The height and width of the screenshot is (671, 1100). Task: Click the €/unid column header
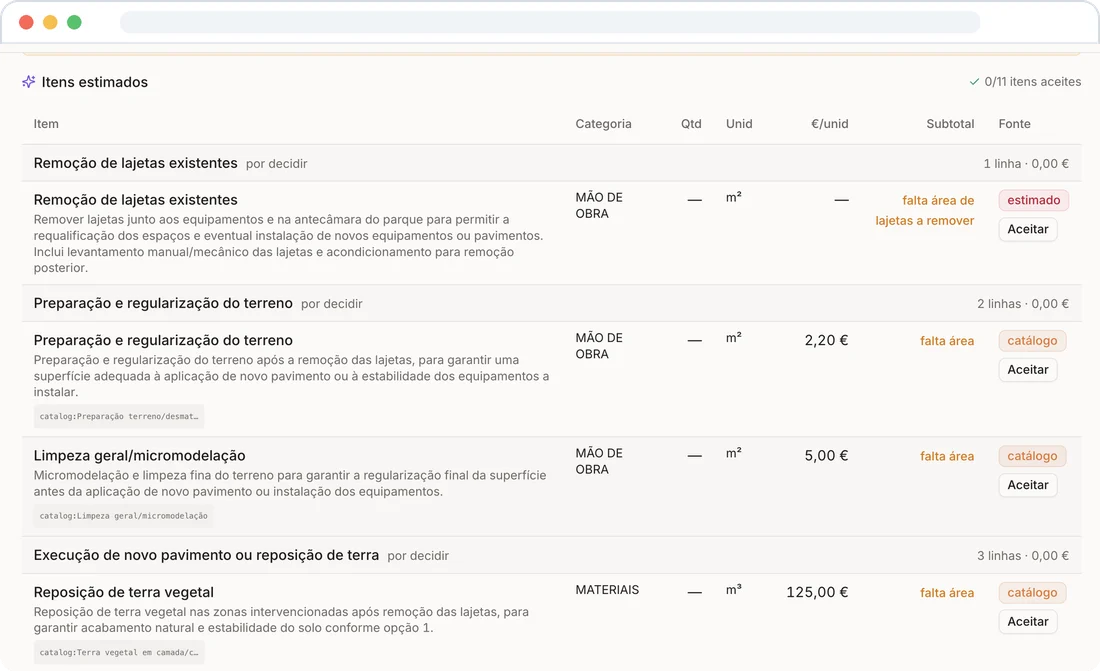pos(829,124)
